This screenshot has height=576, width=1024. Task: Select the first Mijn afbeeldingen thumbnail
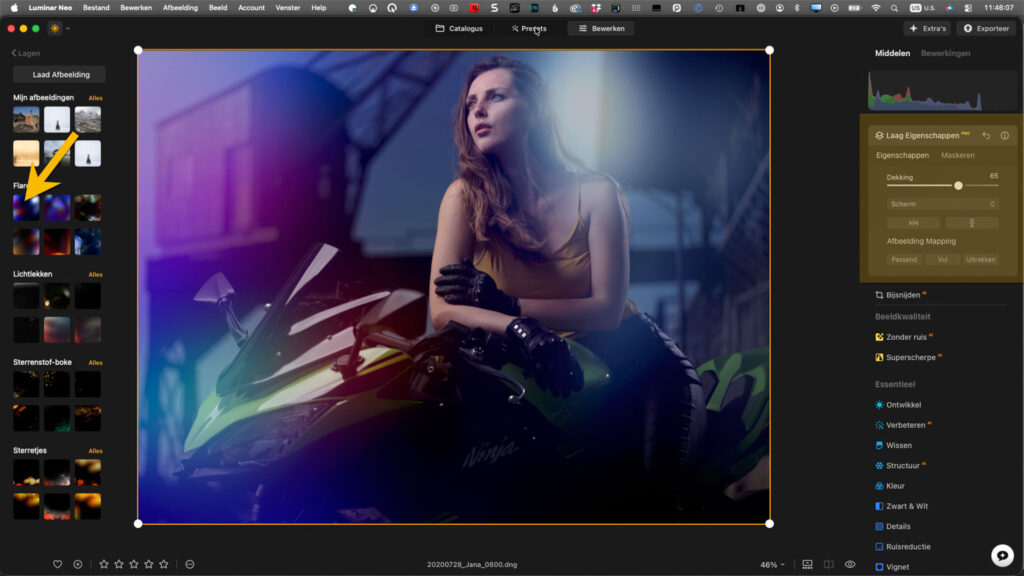[26, 120]
